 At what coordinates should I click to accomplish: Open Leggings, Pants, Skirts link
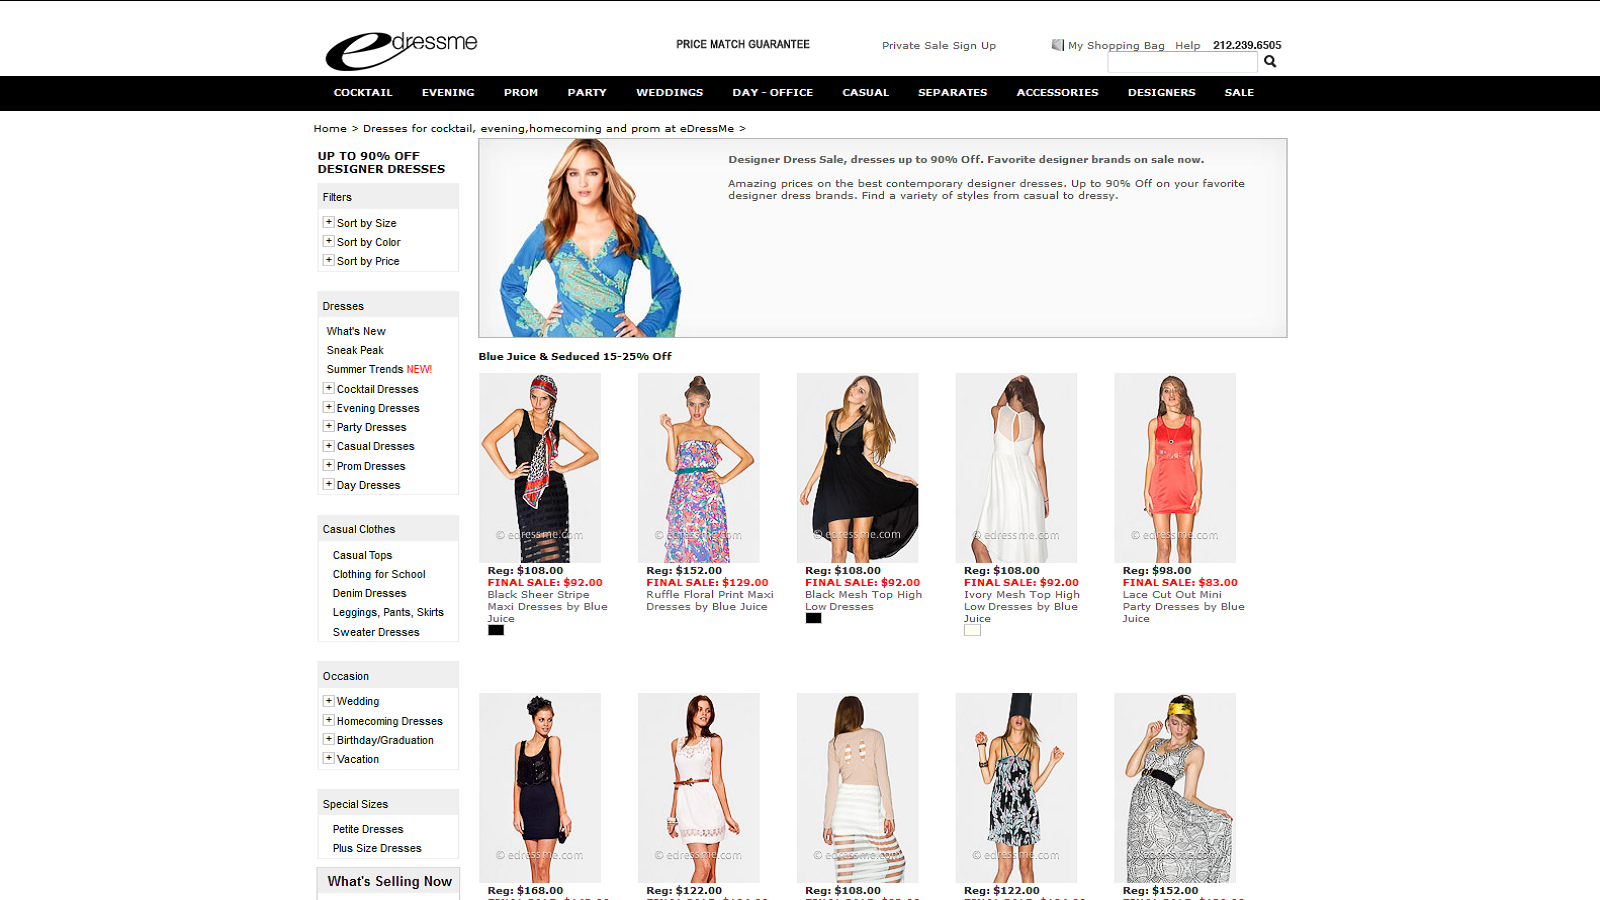(388, 612)
